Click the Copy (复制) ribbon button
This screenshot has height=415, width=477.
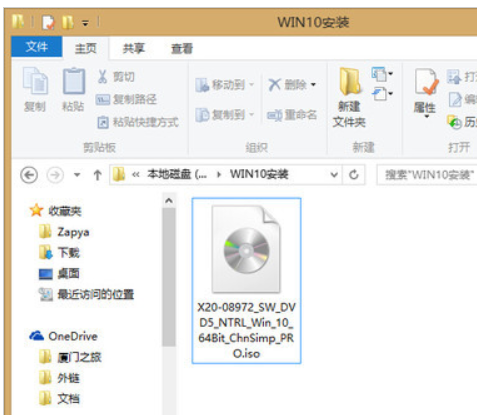(x=35, y=89)
